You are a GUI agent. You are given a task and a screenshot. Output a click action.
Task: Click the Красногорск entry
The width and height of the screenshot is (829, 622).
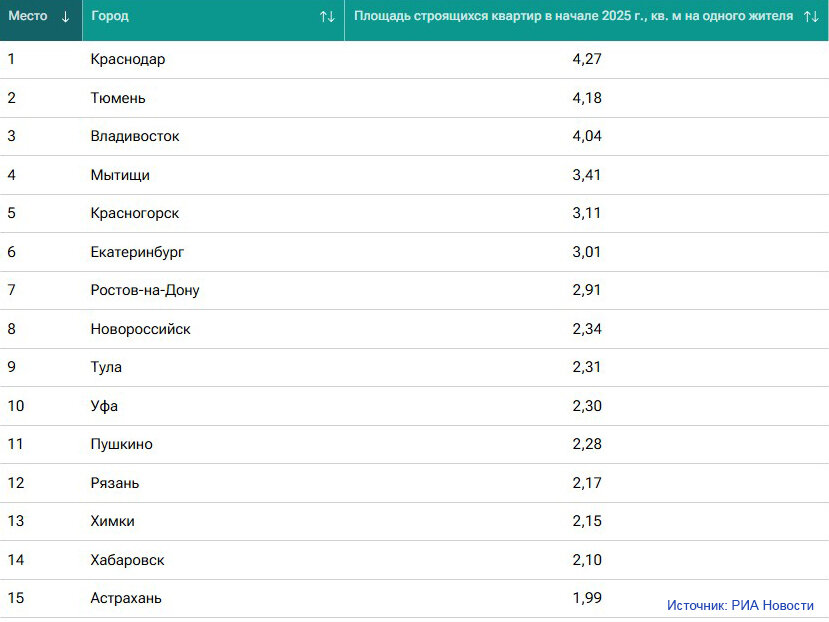coord(135,213)
